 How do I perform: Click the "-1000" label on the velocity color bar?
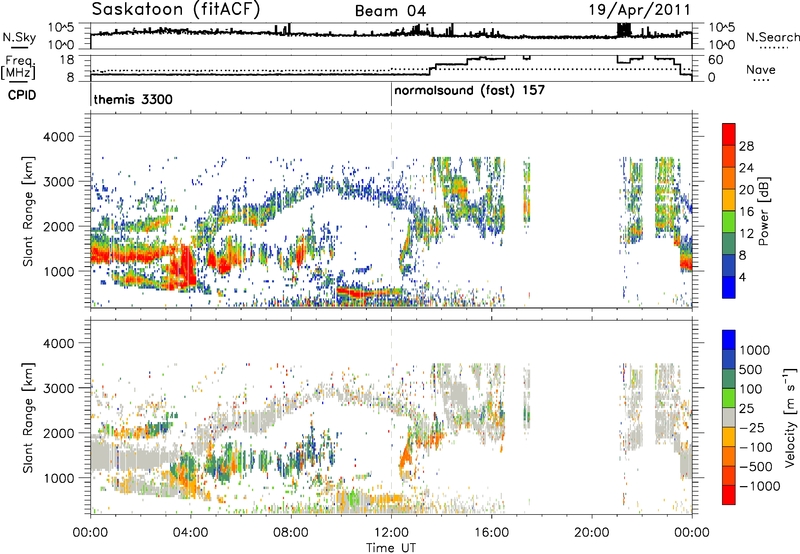(759, 486)
